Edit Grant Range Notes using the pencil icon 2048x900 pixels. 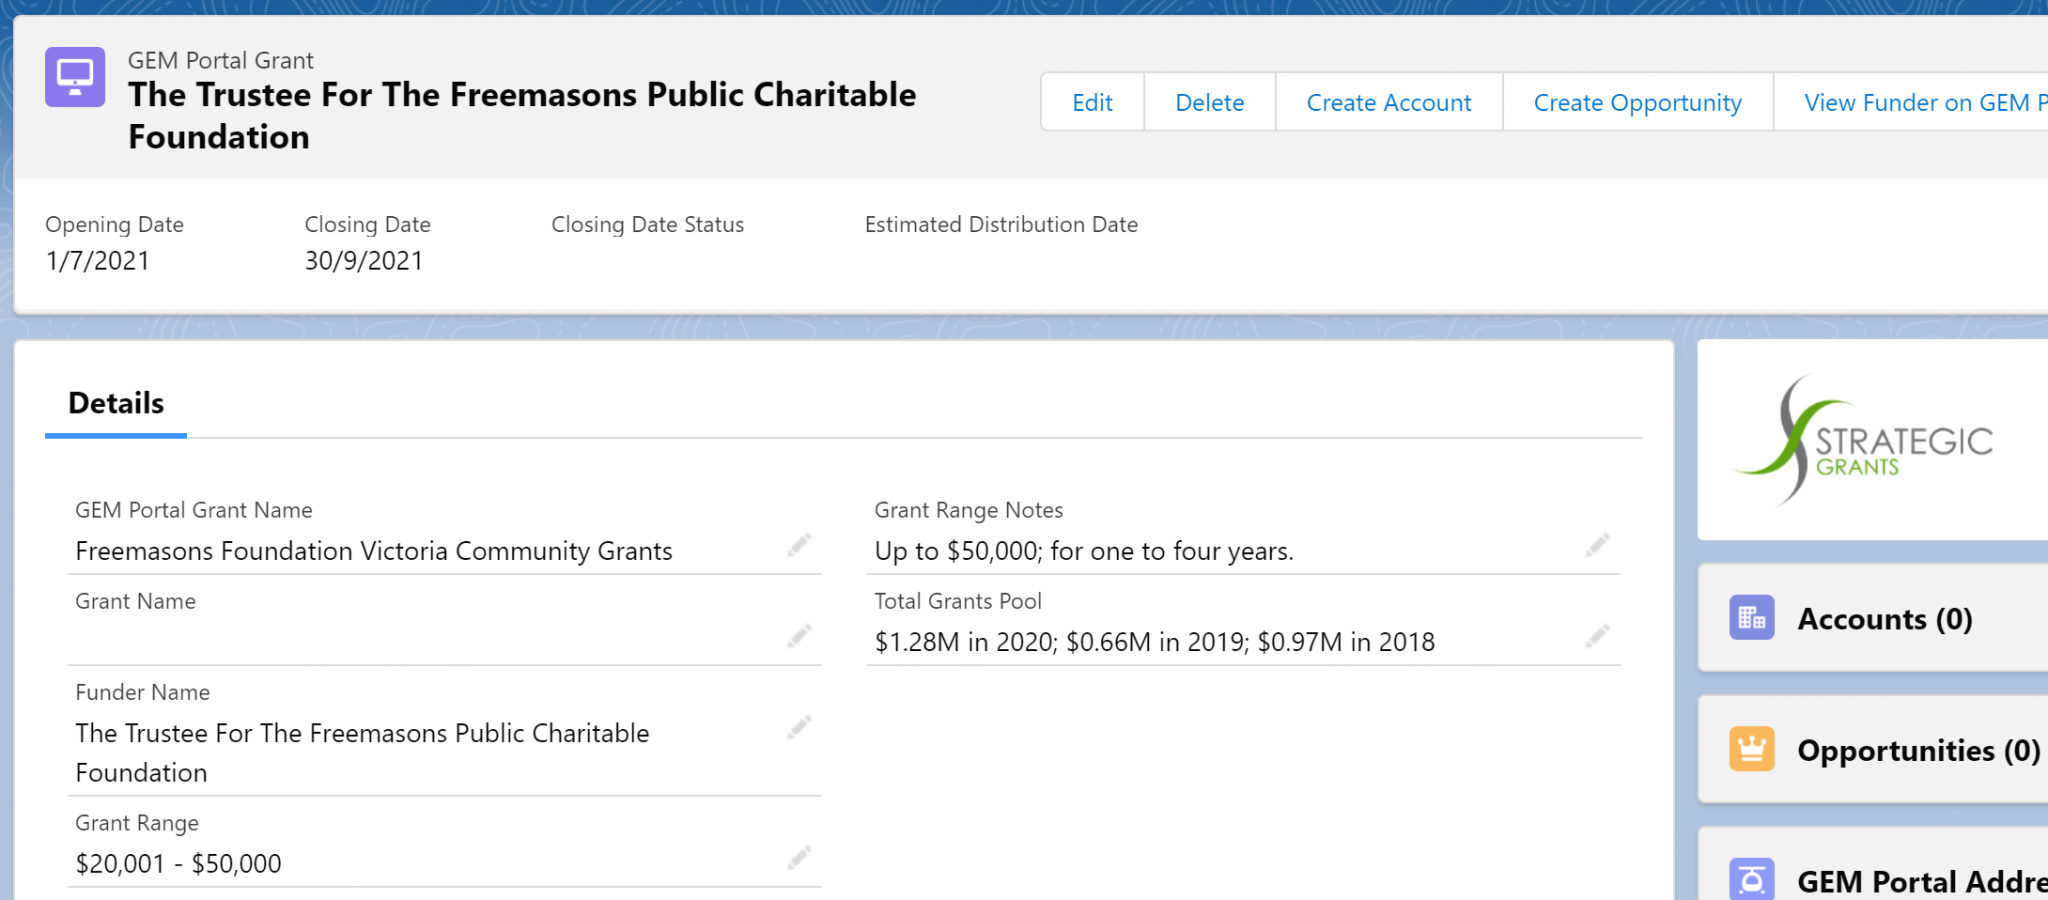(1597, 546)
